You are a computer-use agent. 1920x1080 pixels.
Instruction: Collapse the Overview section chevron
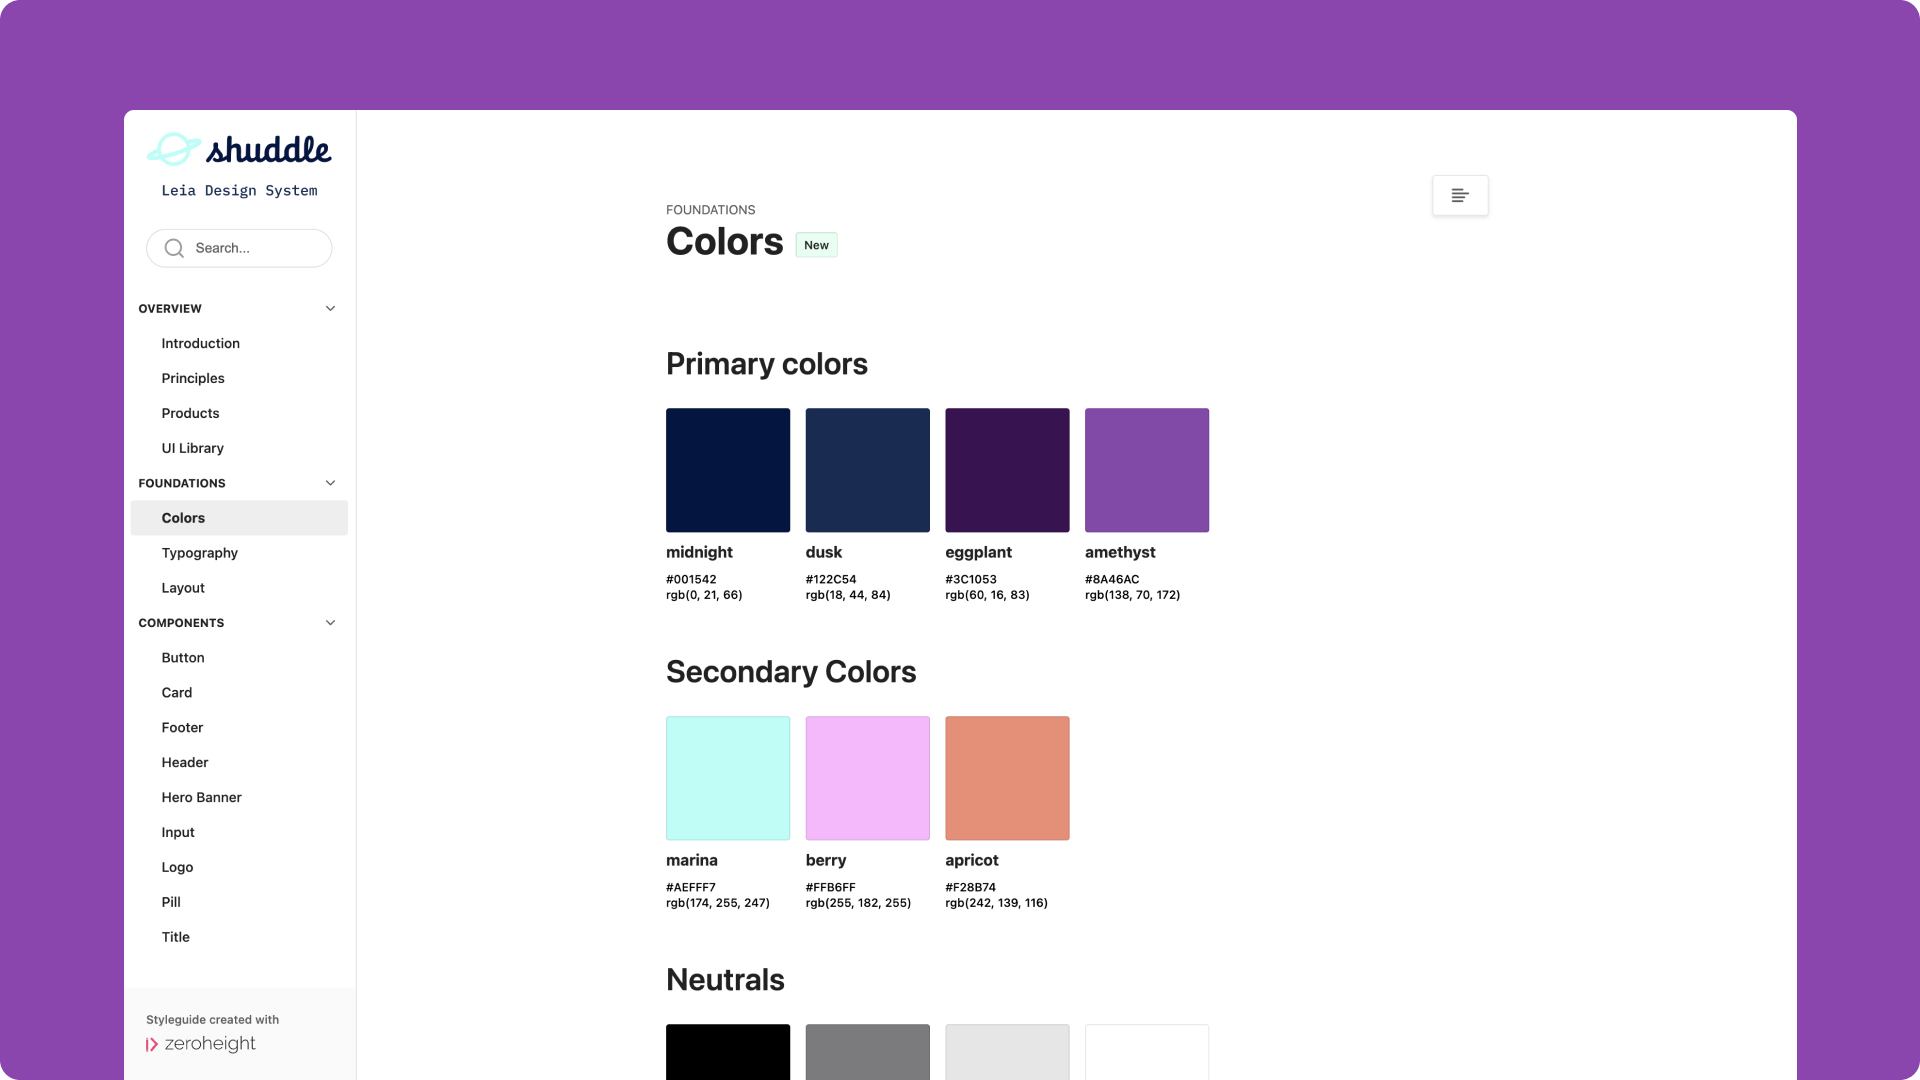[x=330, y=308]
